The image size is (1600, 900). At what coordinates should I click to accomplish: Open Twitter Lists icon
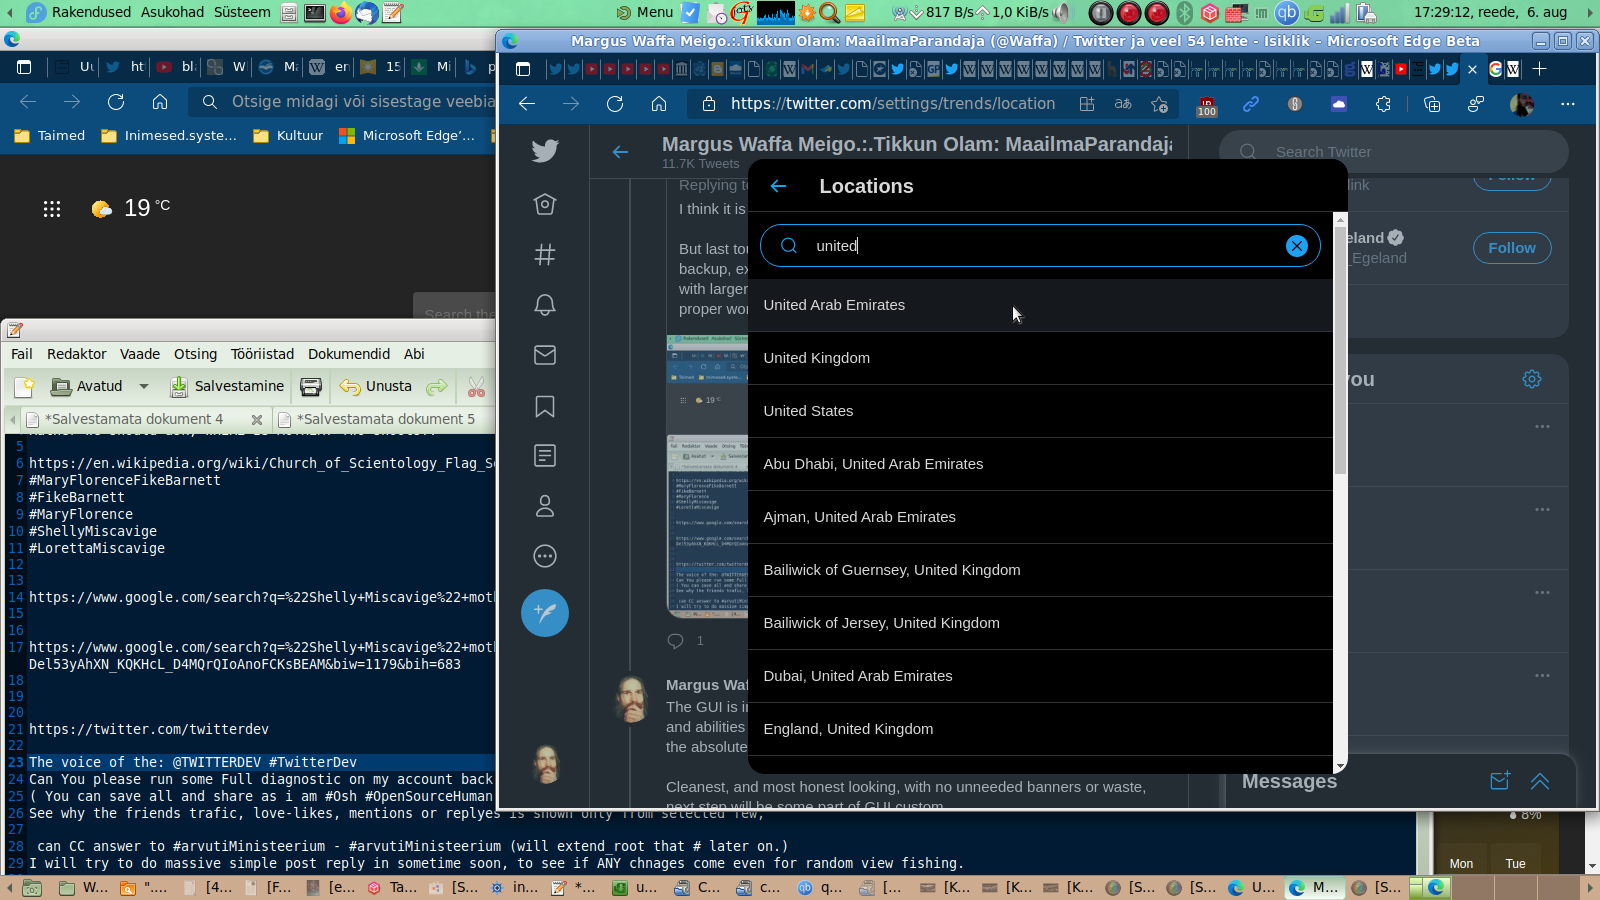545,456
